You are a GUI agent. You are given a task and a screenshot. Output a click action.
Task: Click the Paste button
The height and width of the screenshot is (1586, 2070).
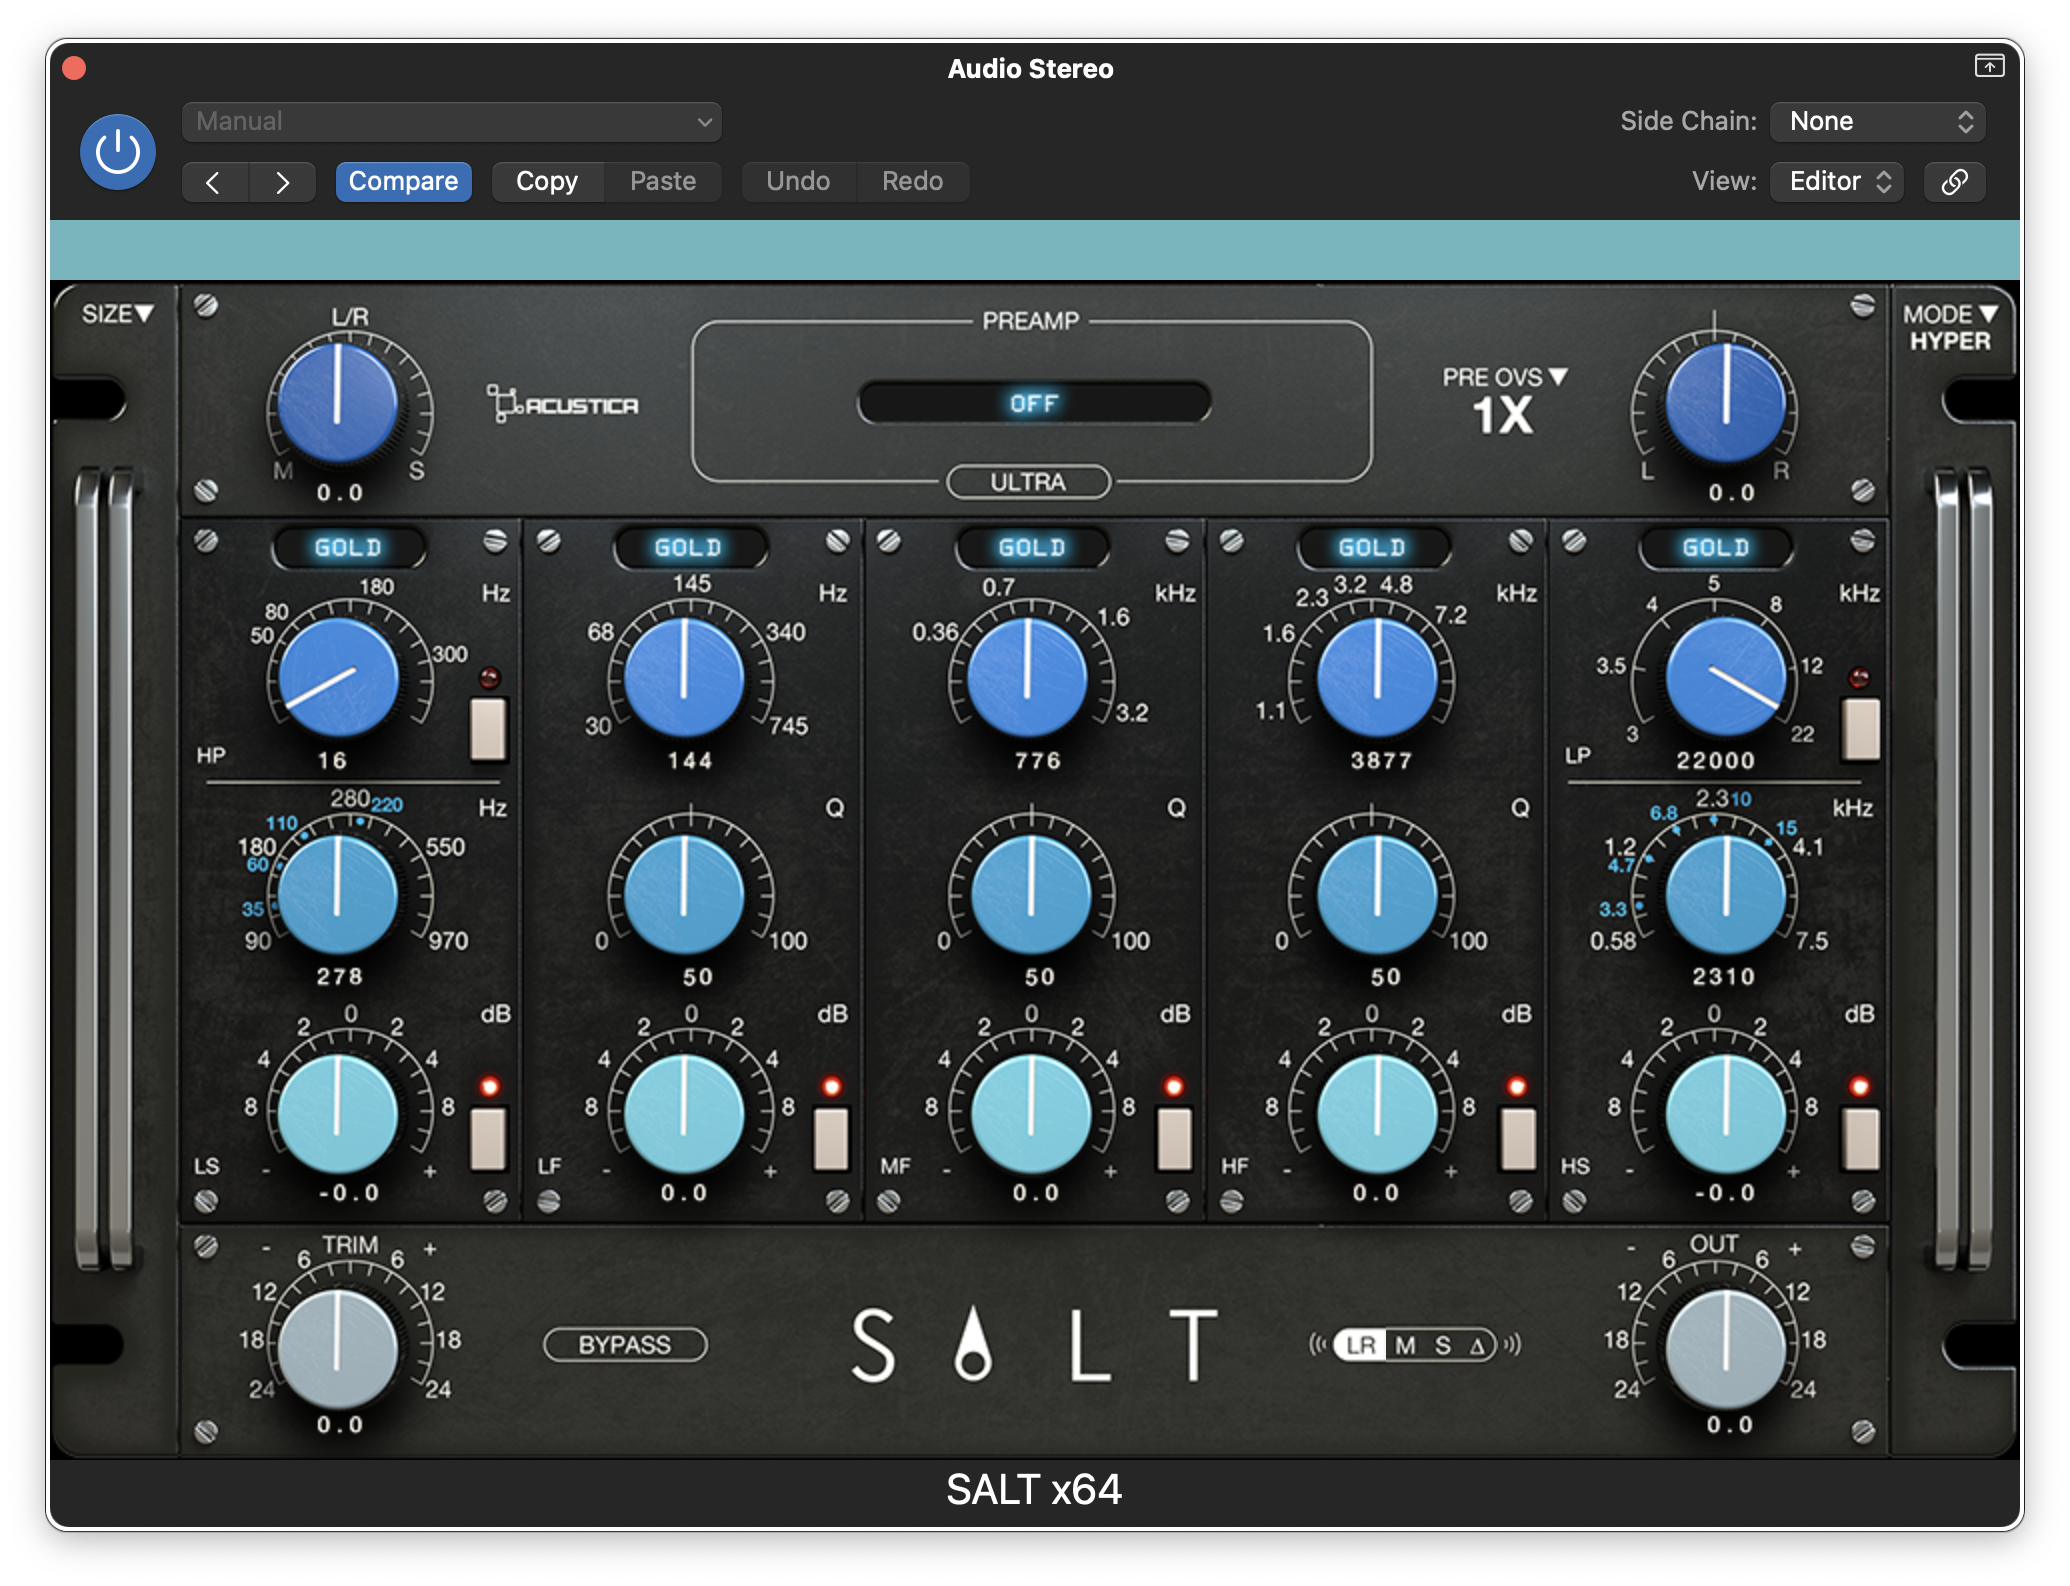coord(663,182)
